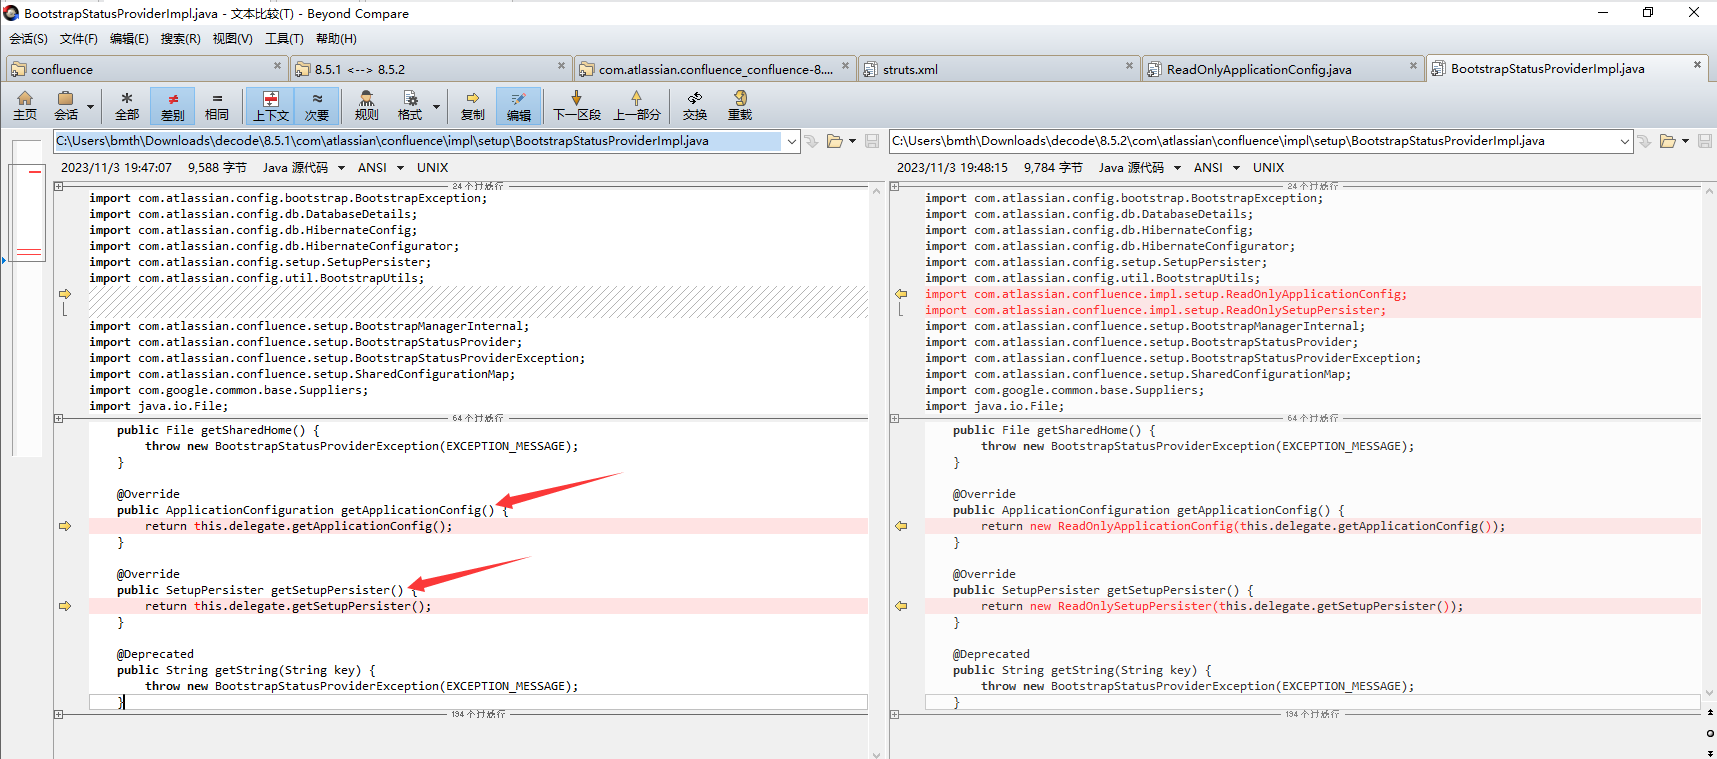Viewport: 1717px width, 759px height.
Task: Copy right ReadOnlyApplicationConfig return line to left
Action: tap(901, 526)
